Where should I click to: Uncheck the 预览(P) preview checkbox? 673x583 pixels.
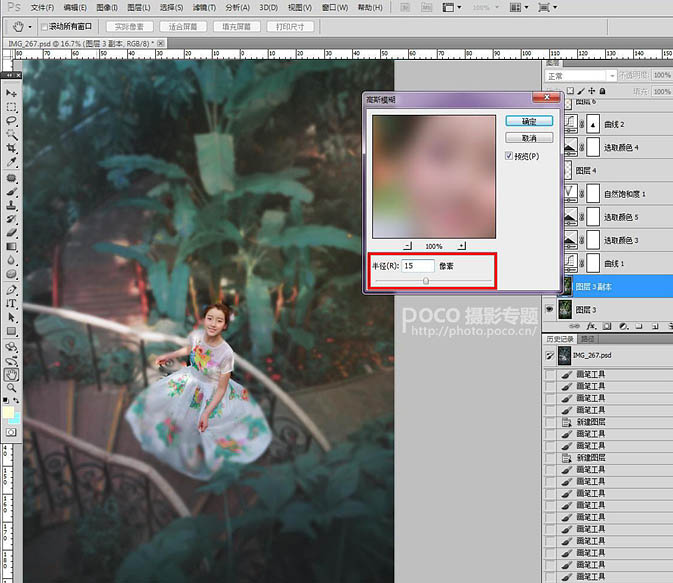tap(510, 156)
